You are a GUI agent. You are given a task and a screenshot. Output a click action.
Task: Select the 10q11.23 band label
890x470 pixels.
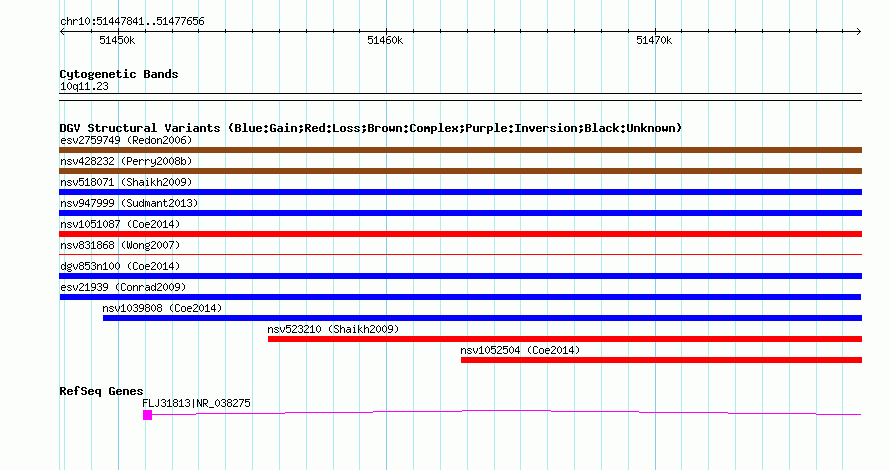(x=84, y=86)
